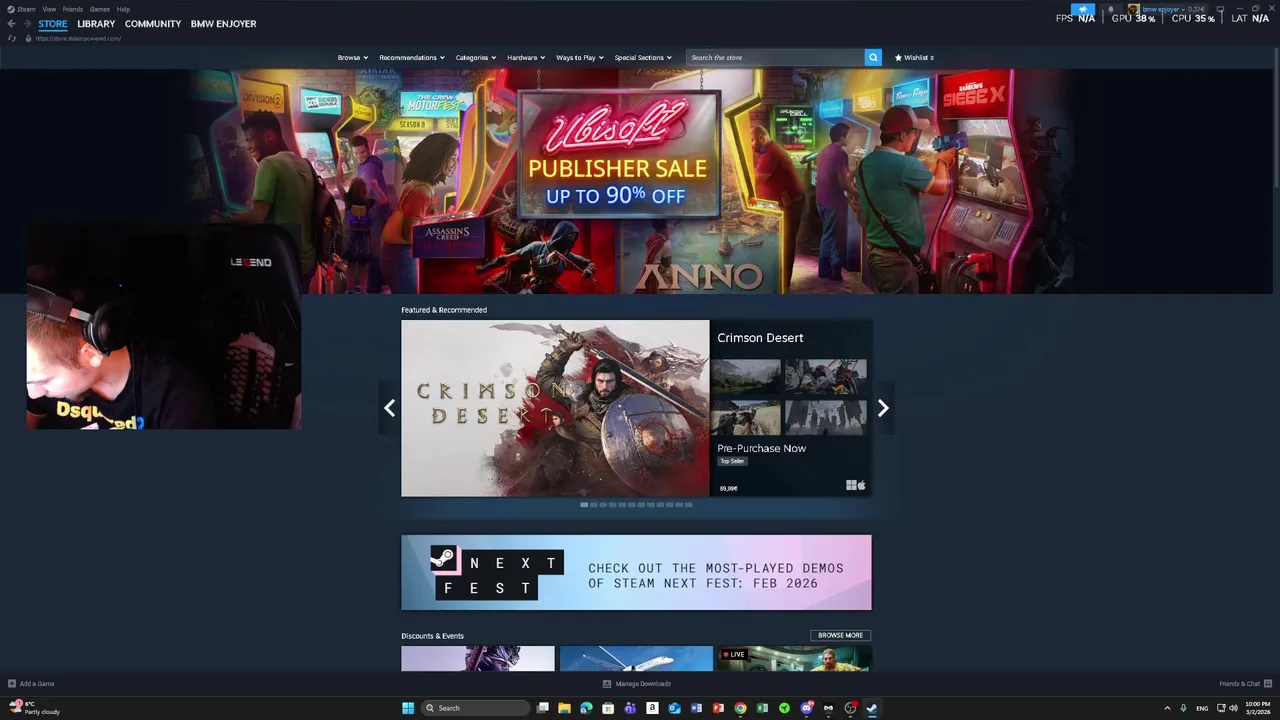
Task: Click the Add a Game plus icon
Action: tap(12, 684)
